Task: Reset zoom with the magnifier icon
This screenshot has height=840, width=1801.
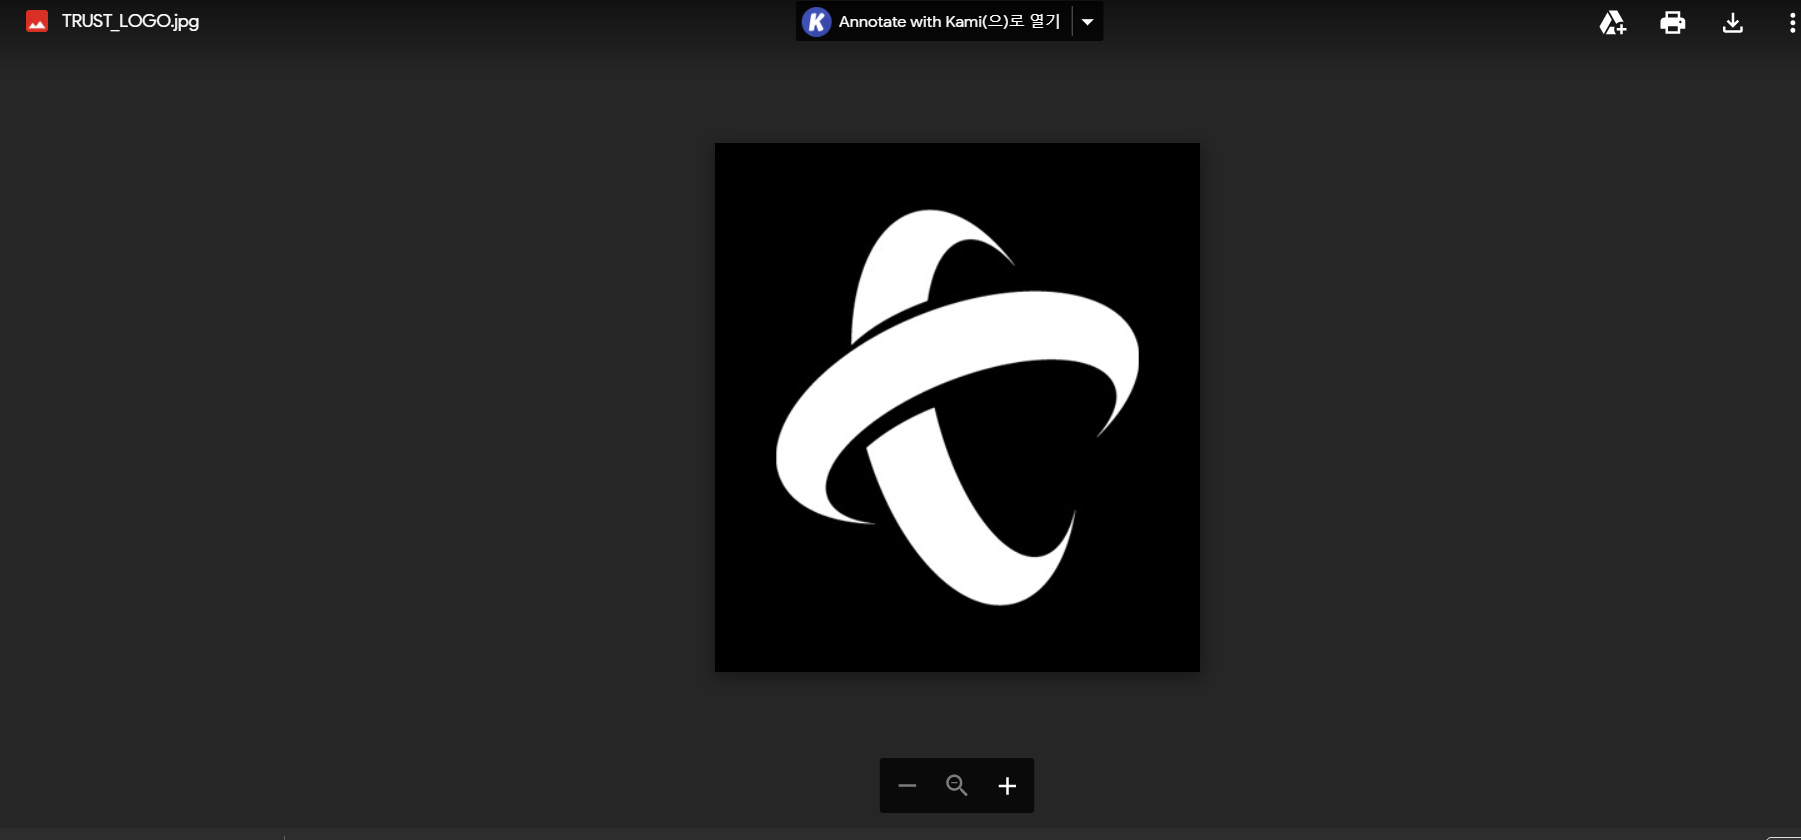Action: pyautogui.click(x=957, y=786)
